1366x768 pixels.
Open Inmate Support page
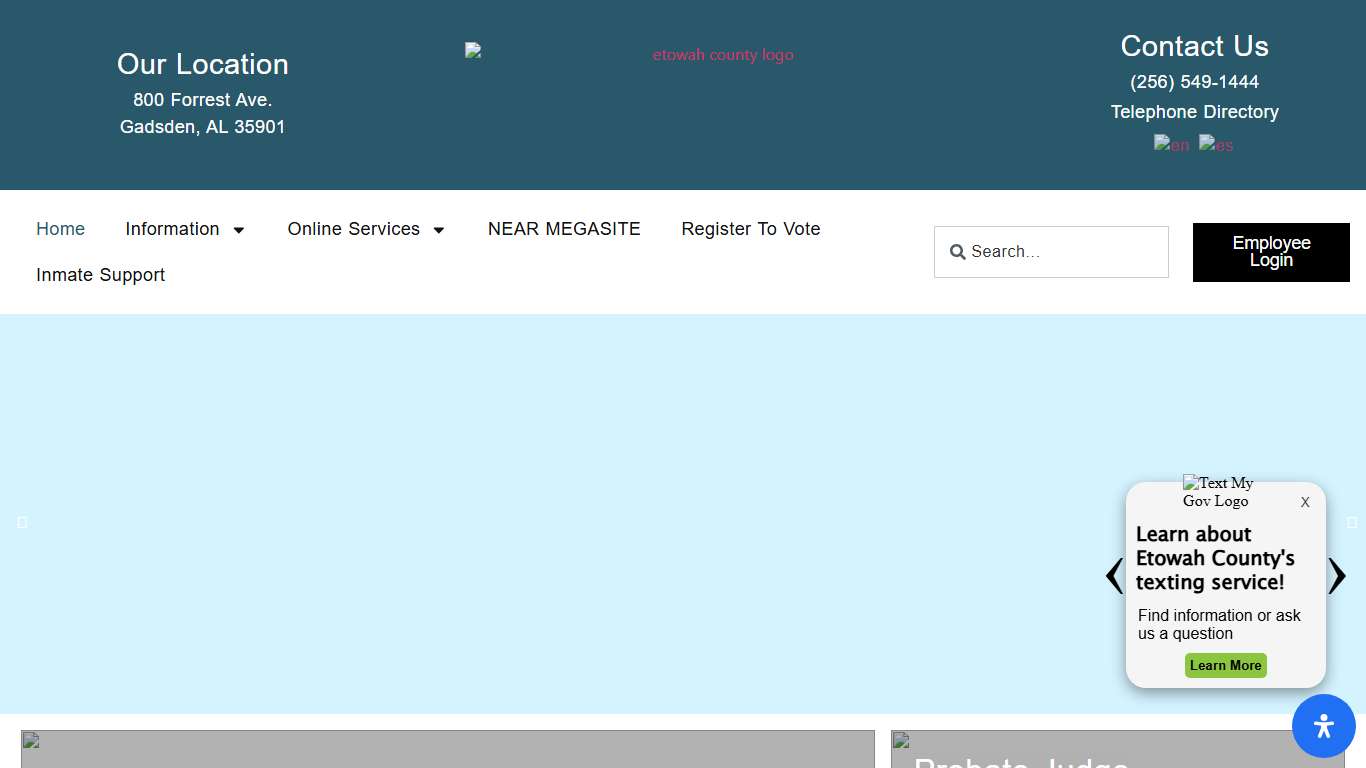click(x=100, y=275)
